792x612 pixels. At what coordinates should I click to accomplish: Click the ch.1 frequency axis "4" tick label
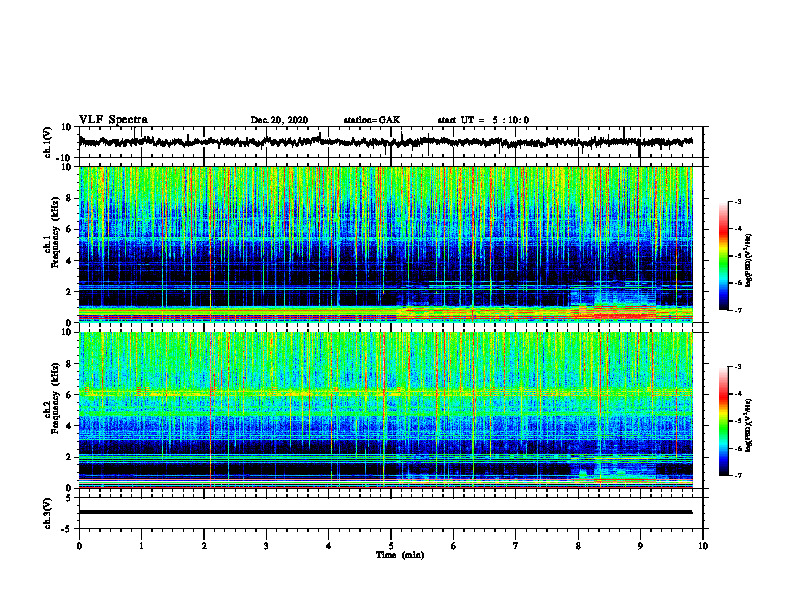pyautogui.click(x=69, y=261)
